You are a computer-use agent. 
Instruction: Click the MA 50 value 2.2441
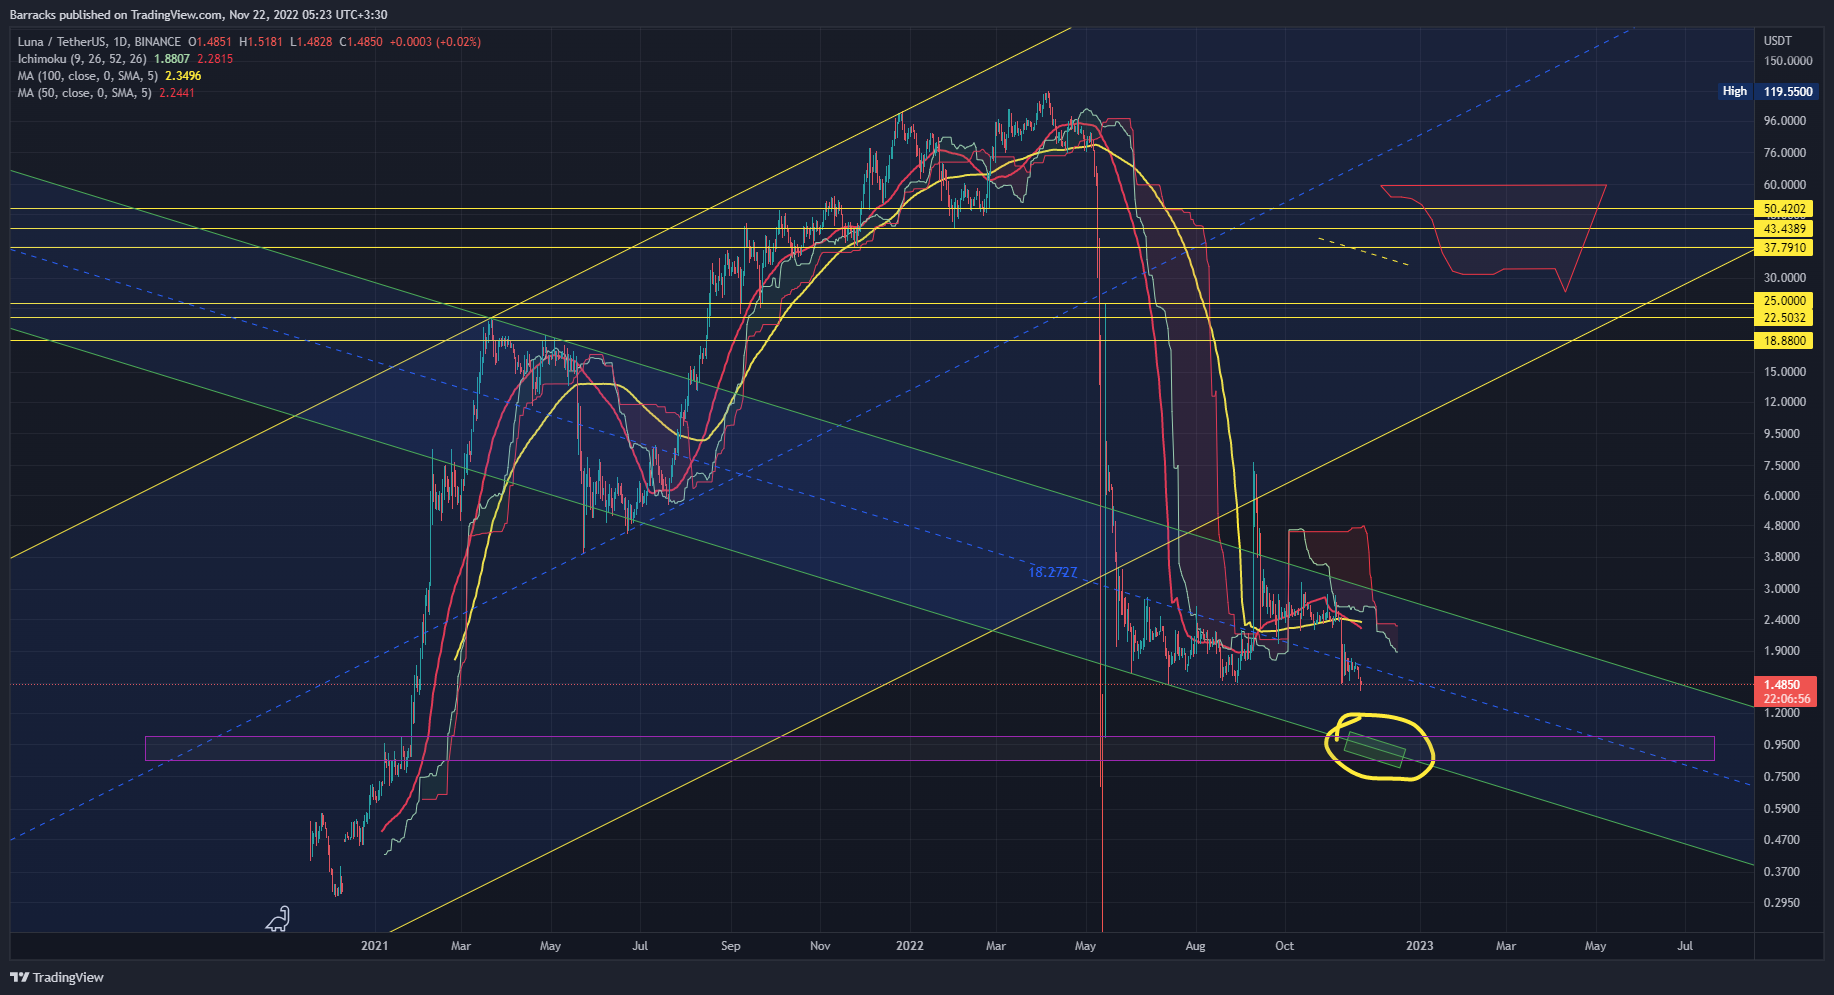pos(177,93)
